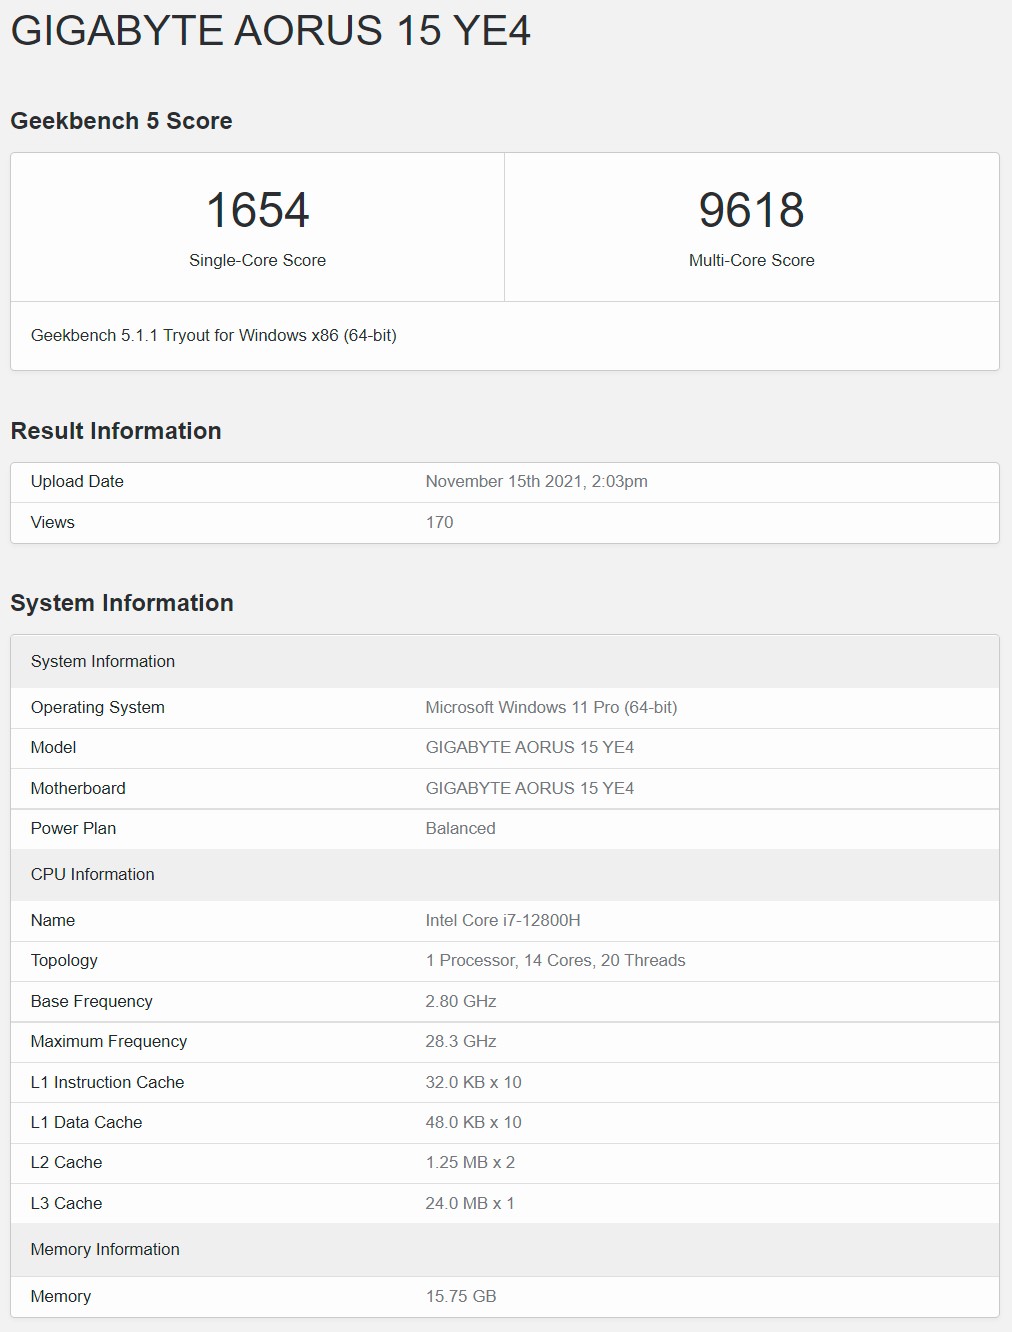
Task: Select the Geekbench 5.1.1 Tryout version text
Action: pos(214,335)
